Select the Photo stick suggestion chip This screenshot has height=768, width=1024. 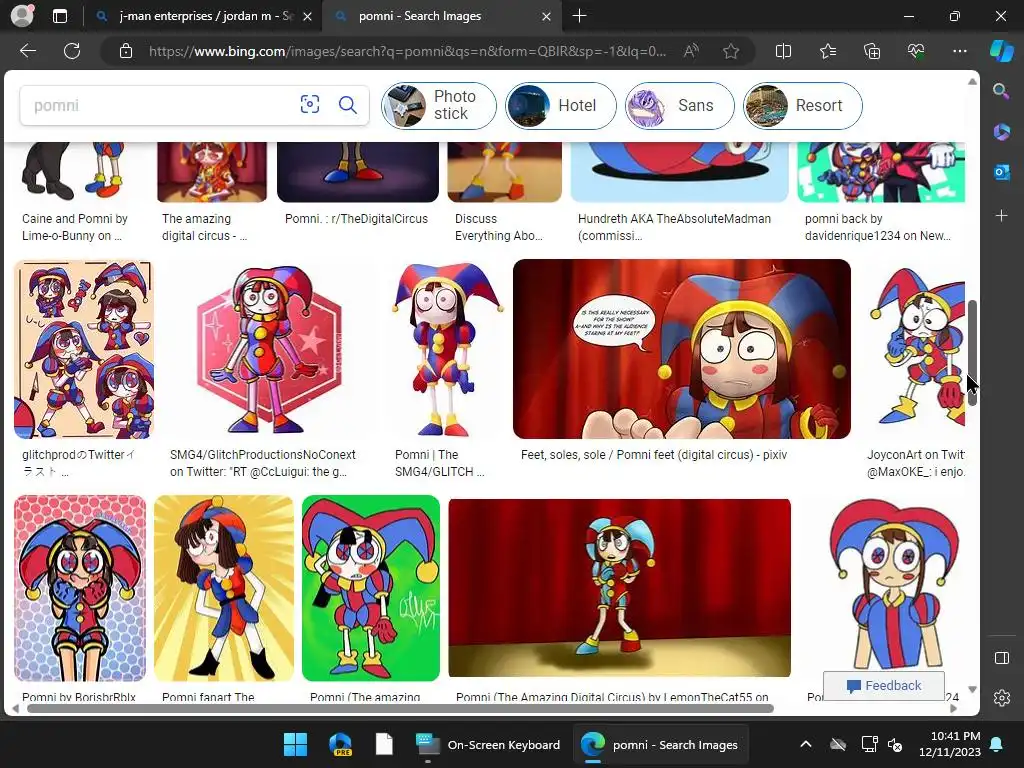tap(439, 105)
